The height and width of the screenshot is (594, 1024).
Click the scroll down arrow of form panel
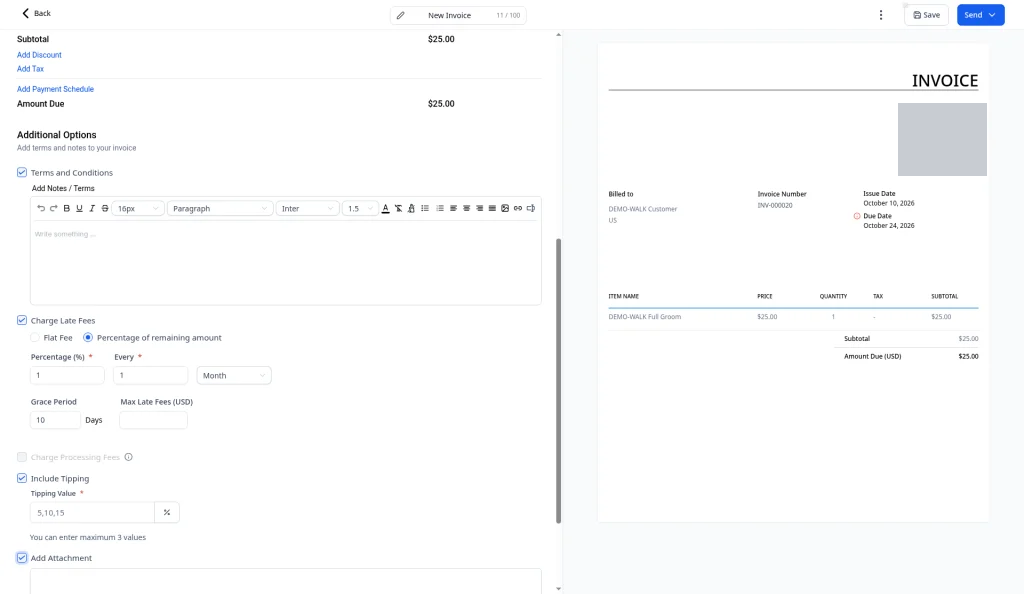click(x=558, y=588)
